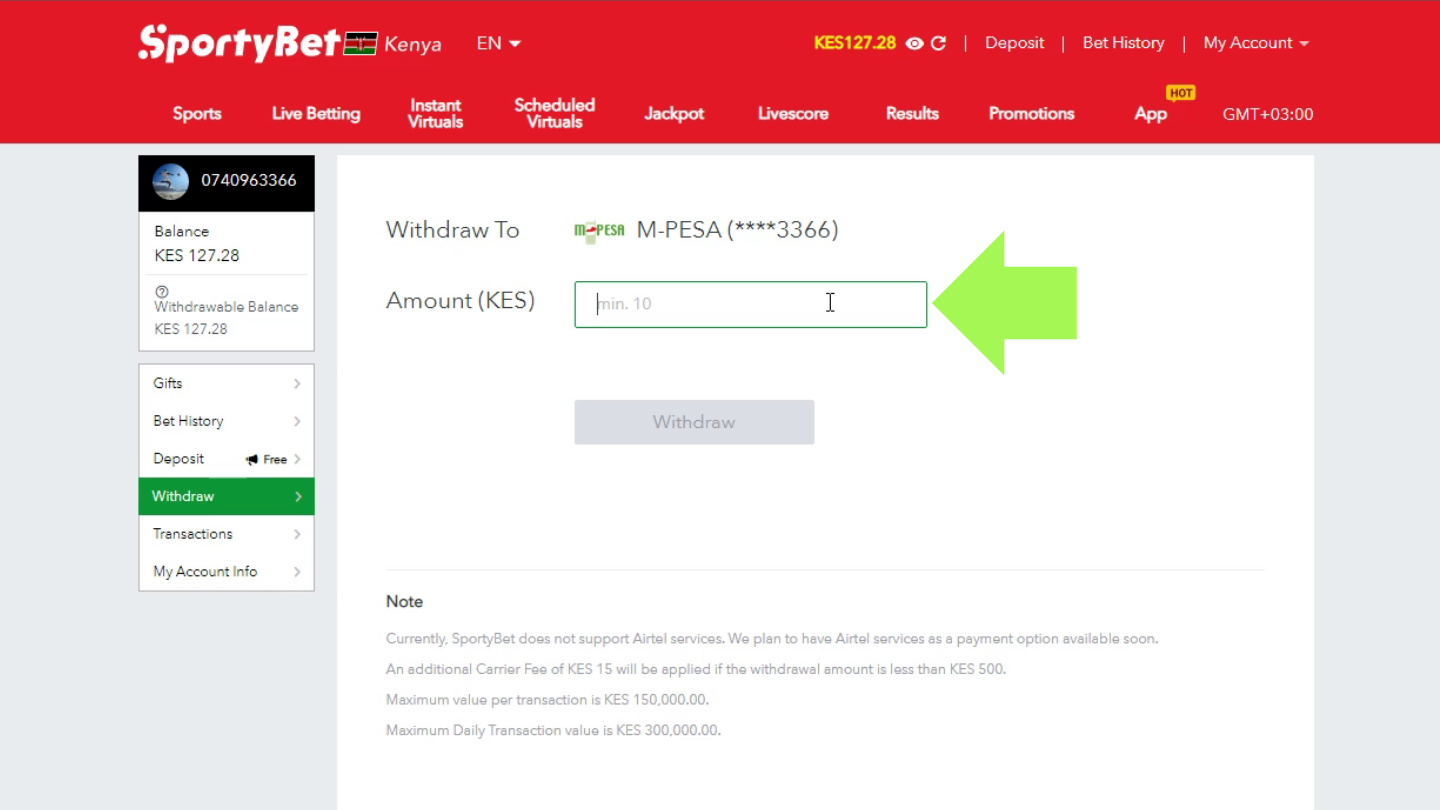1440x810 pixels.
Task: Click the user profile avatar picture
Action: 171,181
